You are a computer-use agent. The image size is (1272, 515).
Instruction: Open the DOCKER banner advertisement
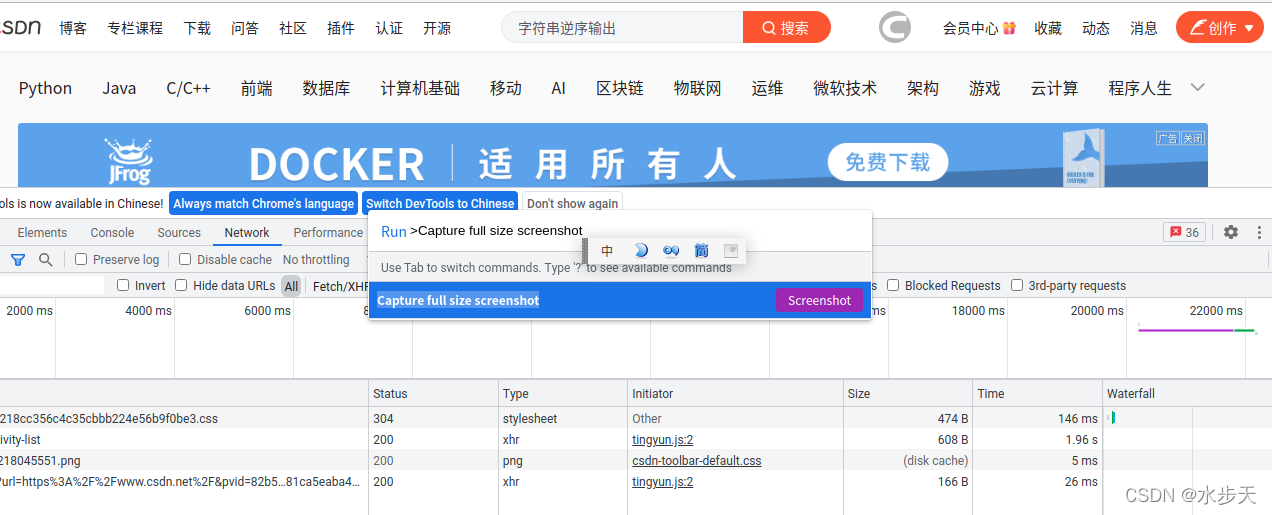(x=612, y=155)
